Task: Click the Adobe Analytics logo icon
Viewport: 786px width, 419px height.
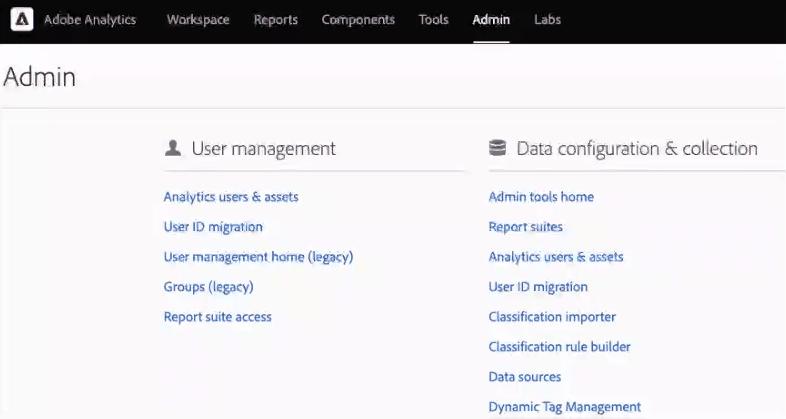Action: tap(22, 20)
